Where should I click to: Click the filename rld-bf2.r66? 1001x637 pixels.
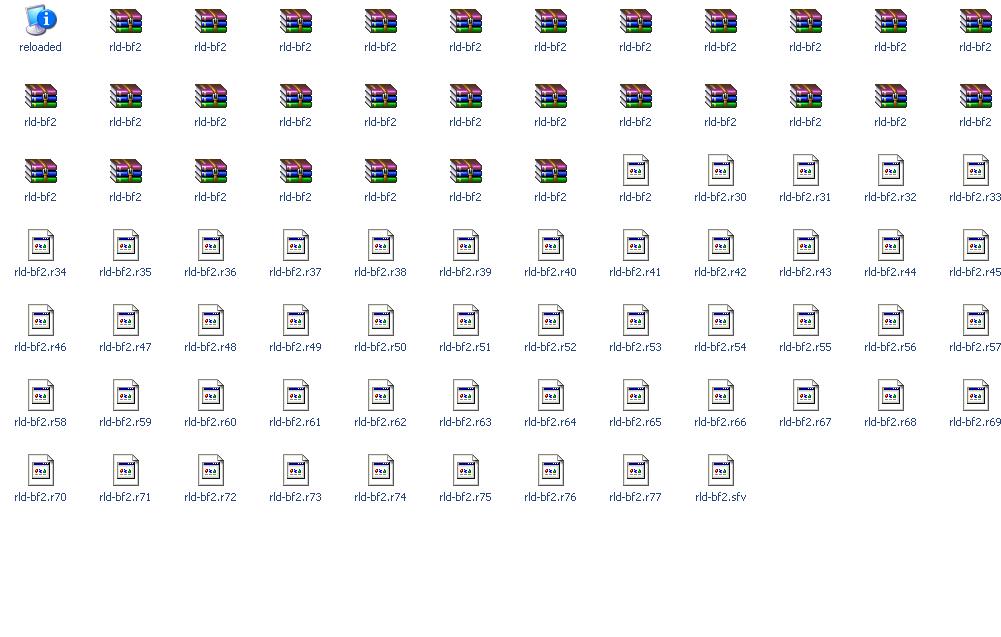click(720, 422)
